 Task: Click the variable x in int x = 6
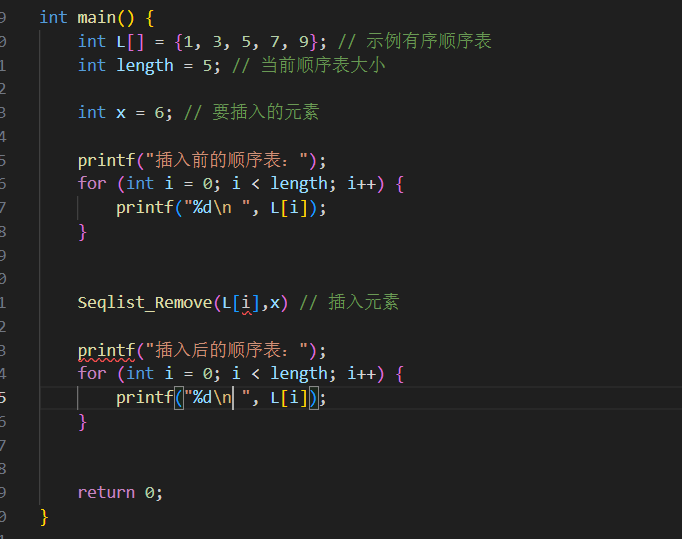(x=120, y=113)
